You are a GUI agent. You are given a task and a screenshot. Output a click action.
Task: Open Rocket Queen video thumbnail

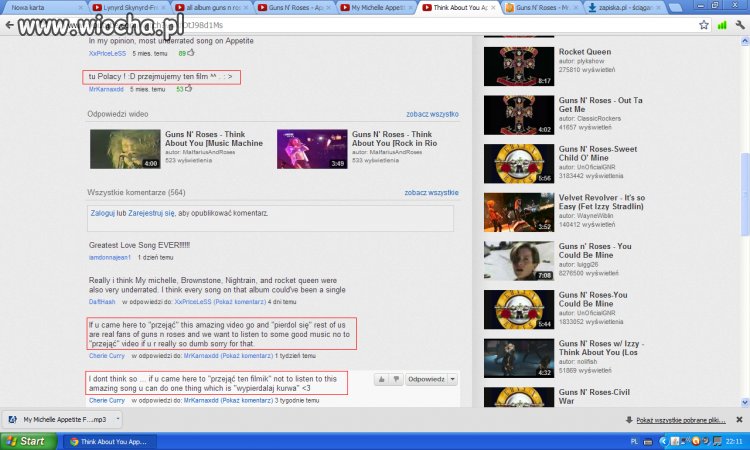coord(519,66)
